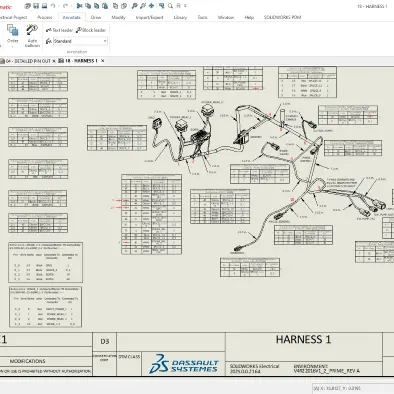Image resolution: width=394 pixels, height=394 pixels.
Task: Click the Text leader button
Action: tap(59, 30)
